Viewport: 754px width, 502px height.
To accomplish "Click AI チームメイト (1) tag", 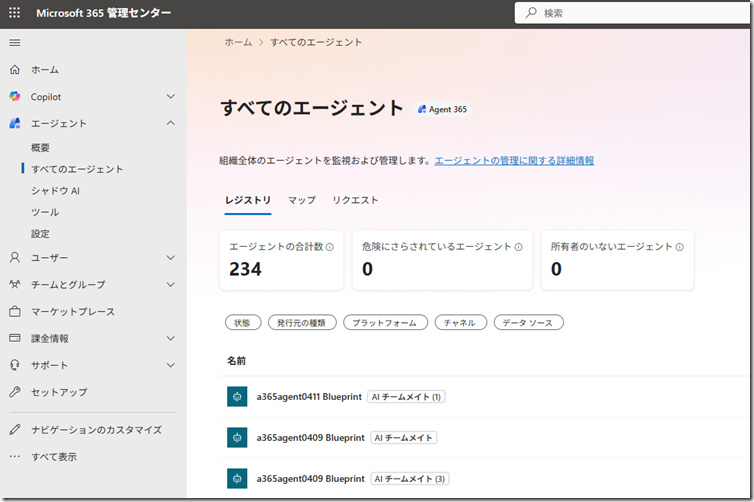I will tap(406, 397).
